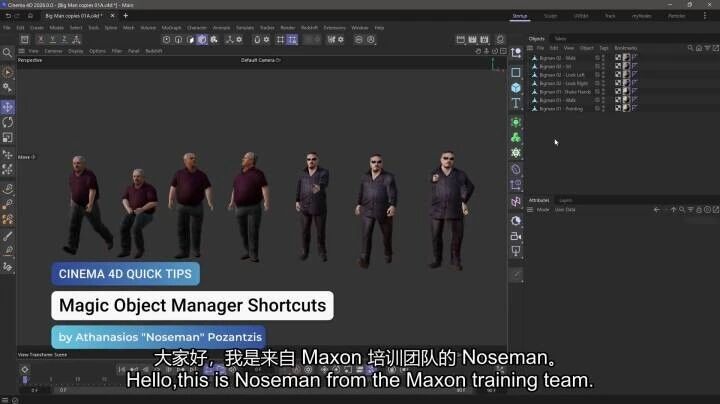The width and height of the screenshot is (720, 404).
Task: Open the Render menu
Action: click(x=287, y=28)
